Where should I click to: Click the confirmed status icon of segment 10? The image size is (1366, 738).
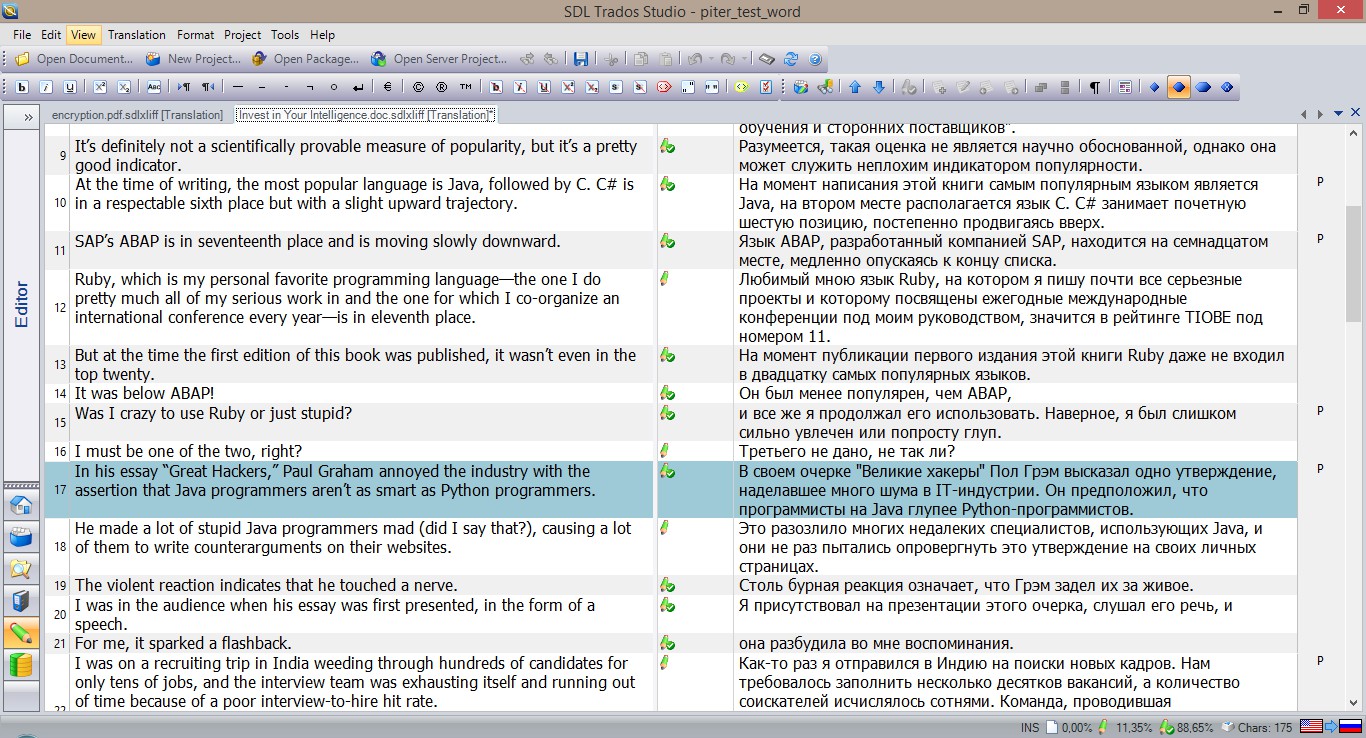point(666,185)
